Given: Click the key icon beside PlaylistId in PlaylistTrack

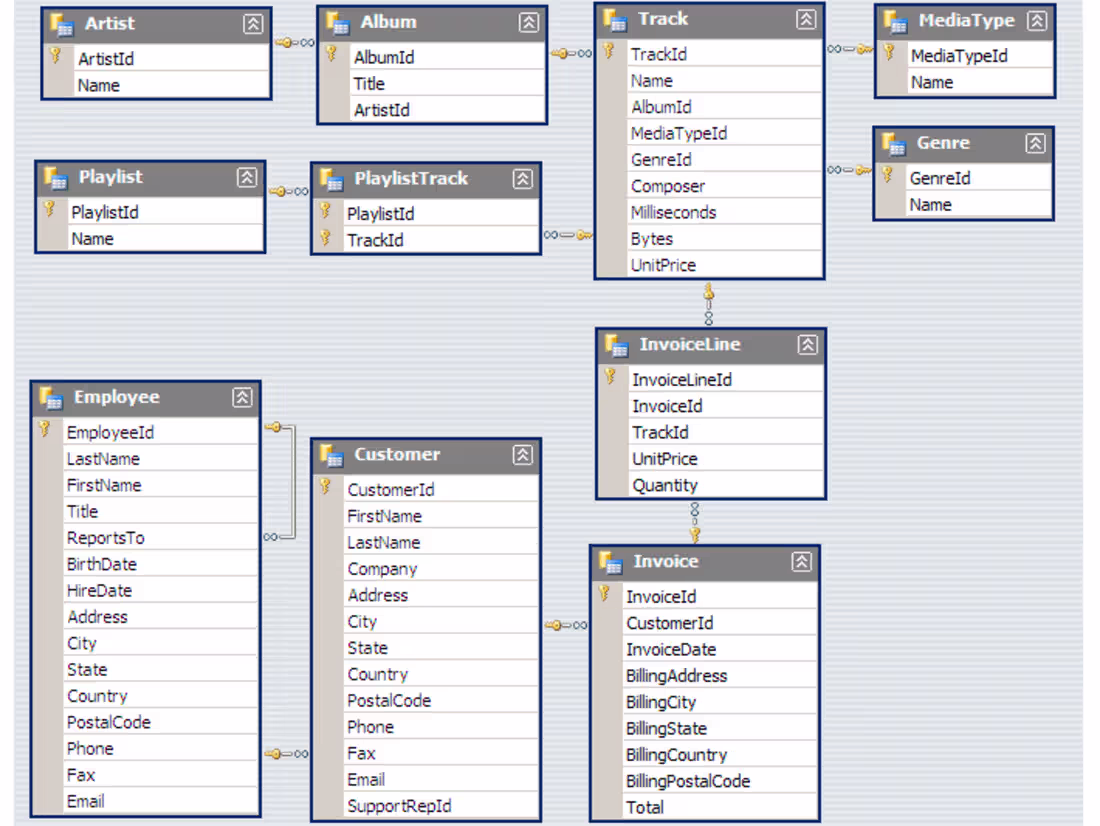Looking at the screenshot, I should [325, 213].
